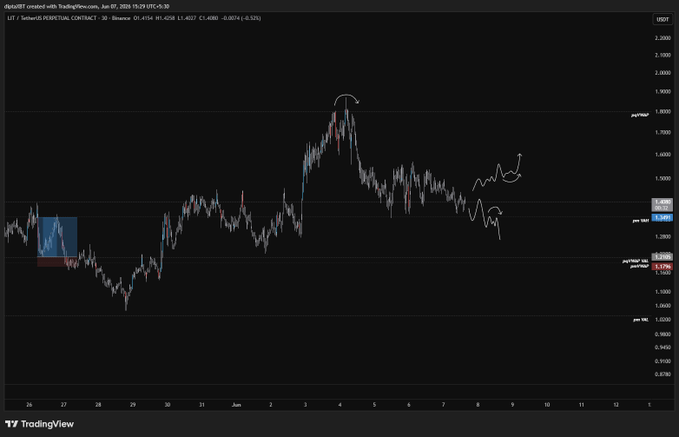Click the 0.8780 price axis value
This screenshot has width=679, height=437.
coord(663,374)
